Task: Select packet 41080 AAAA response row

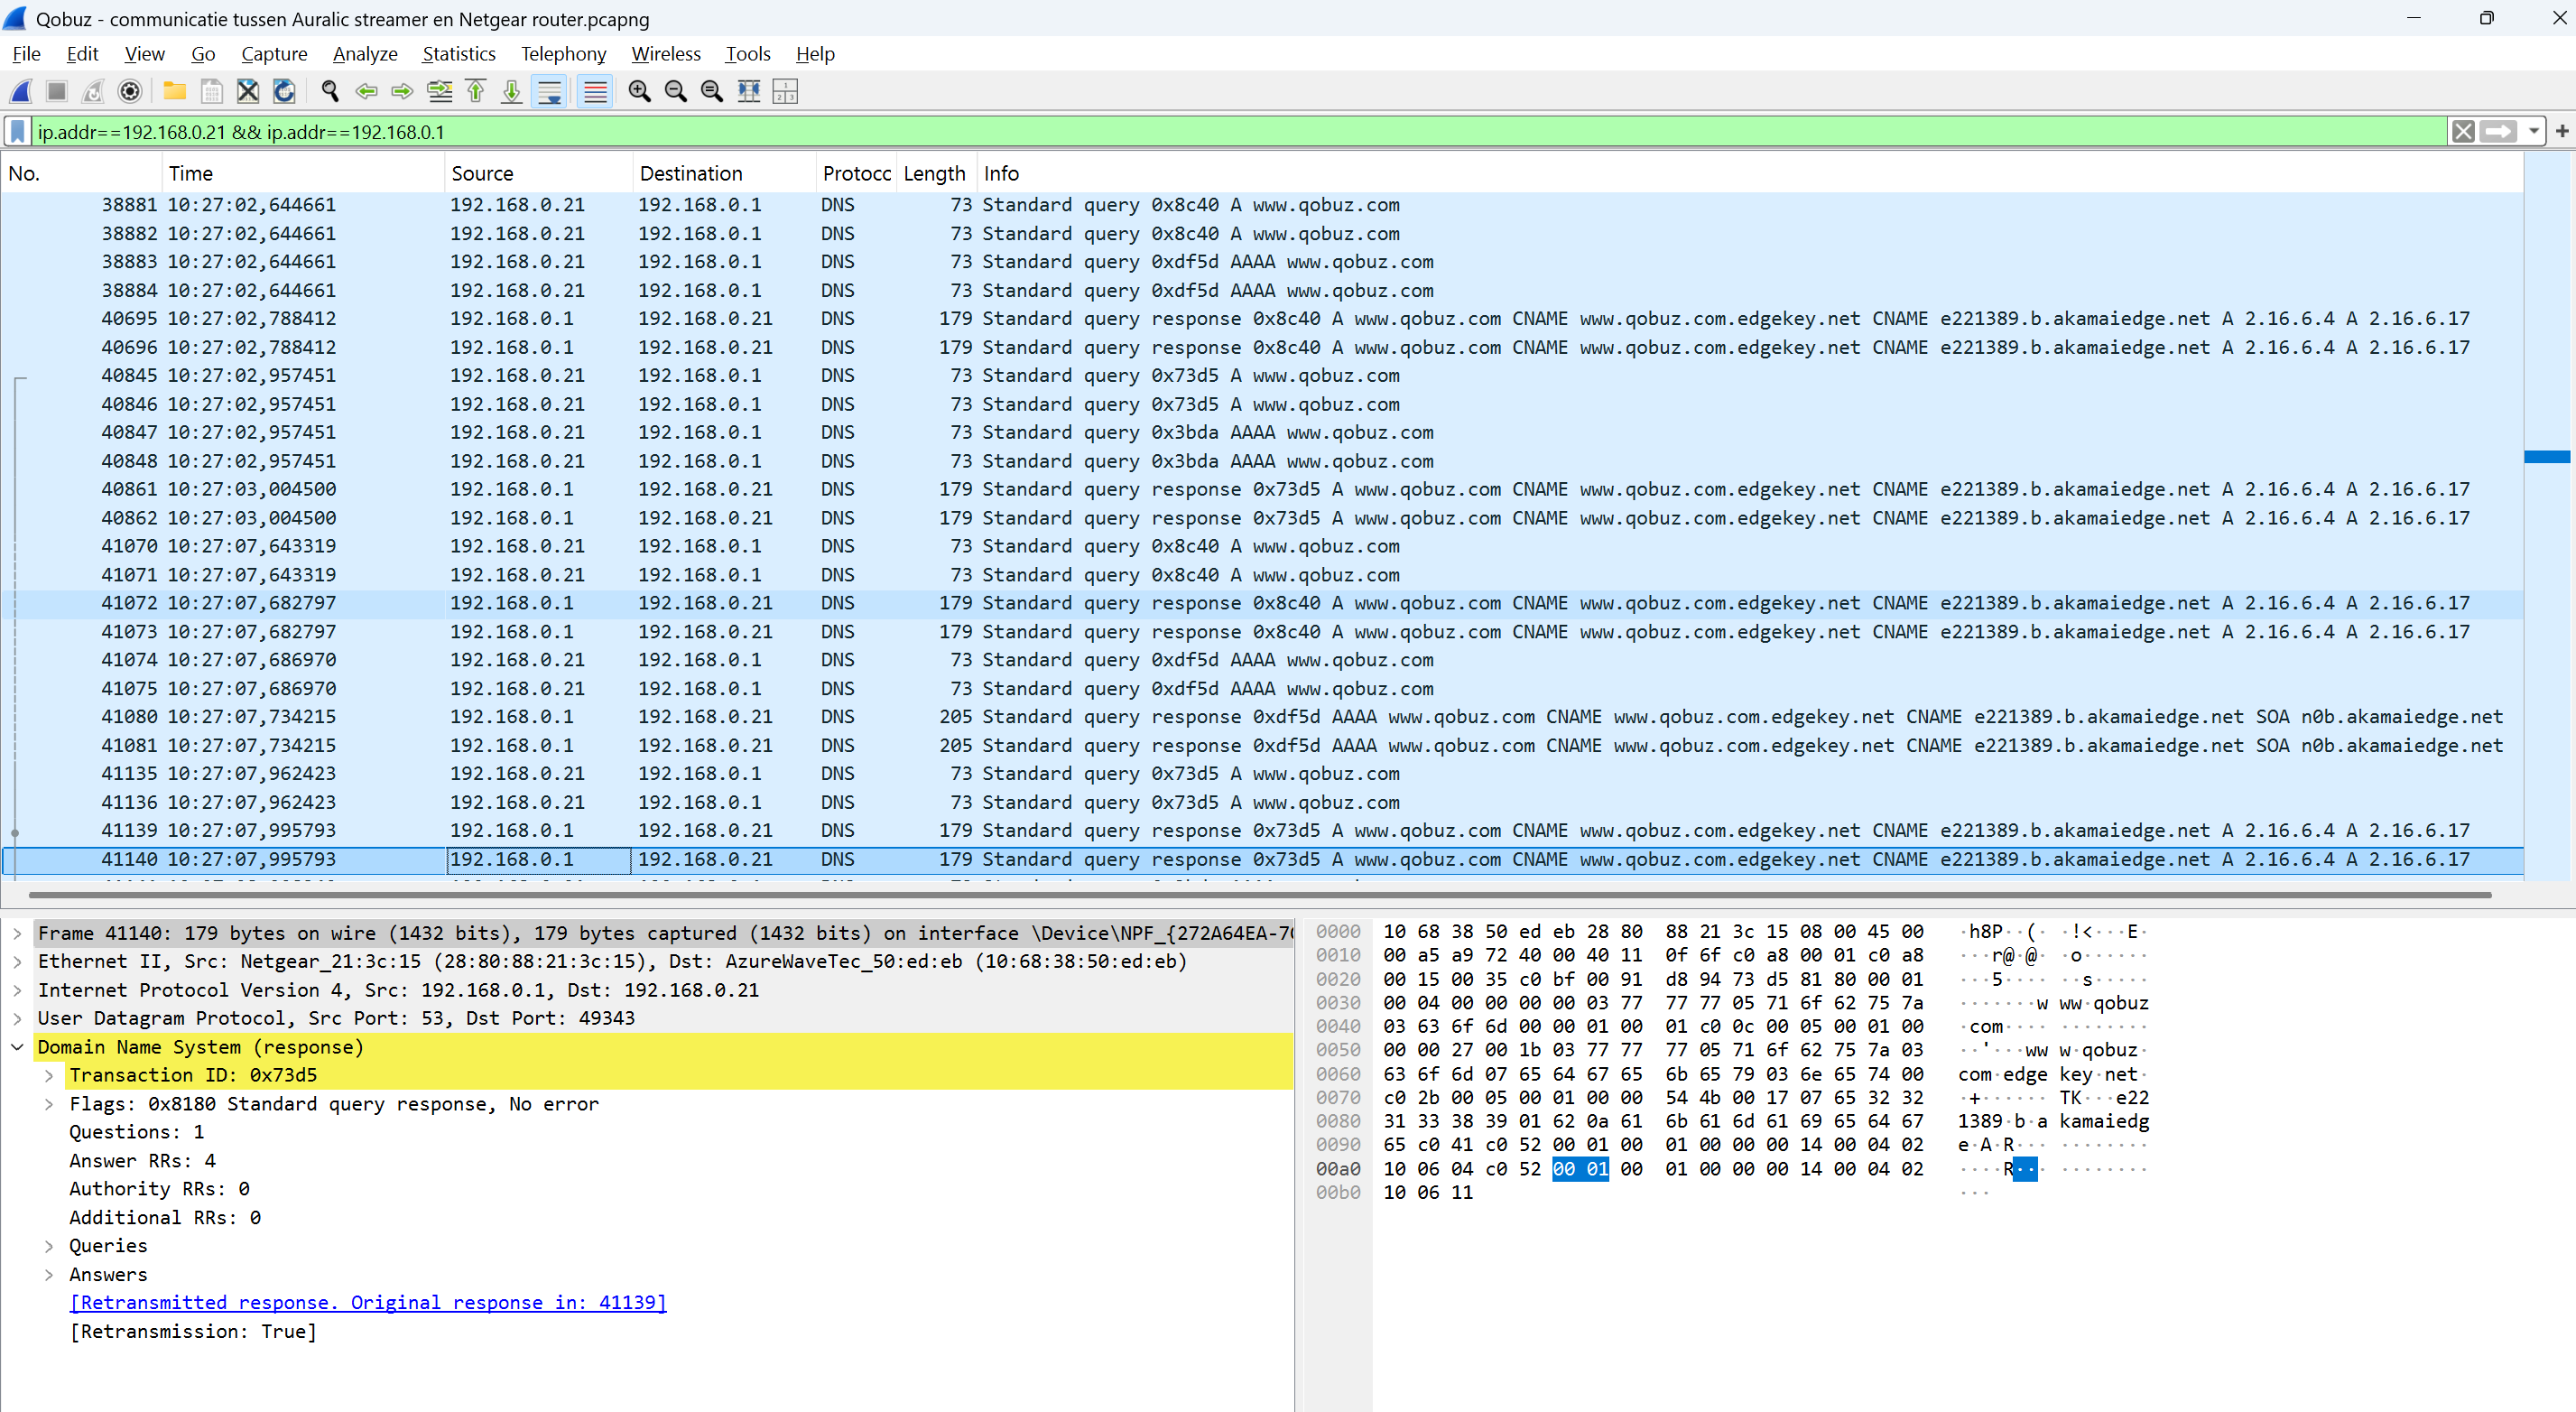Action: coord(1262,717)
